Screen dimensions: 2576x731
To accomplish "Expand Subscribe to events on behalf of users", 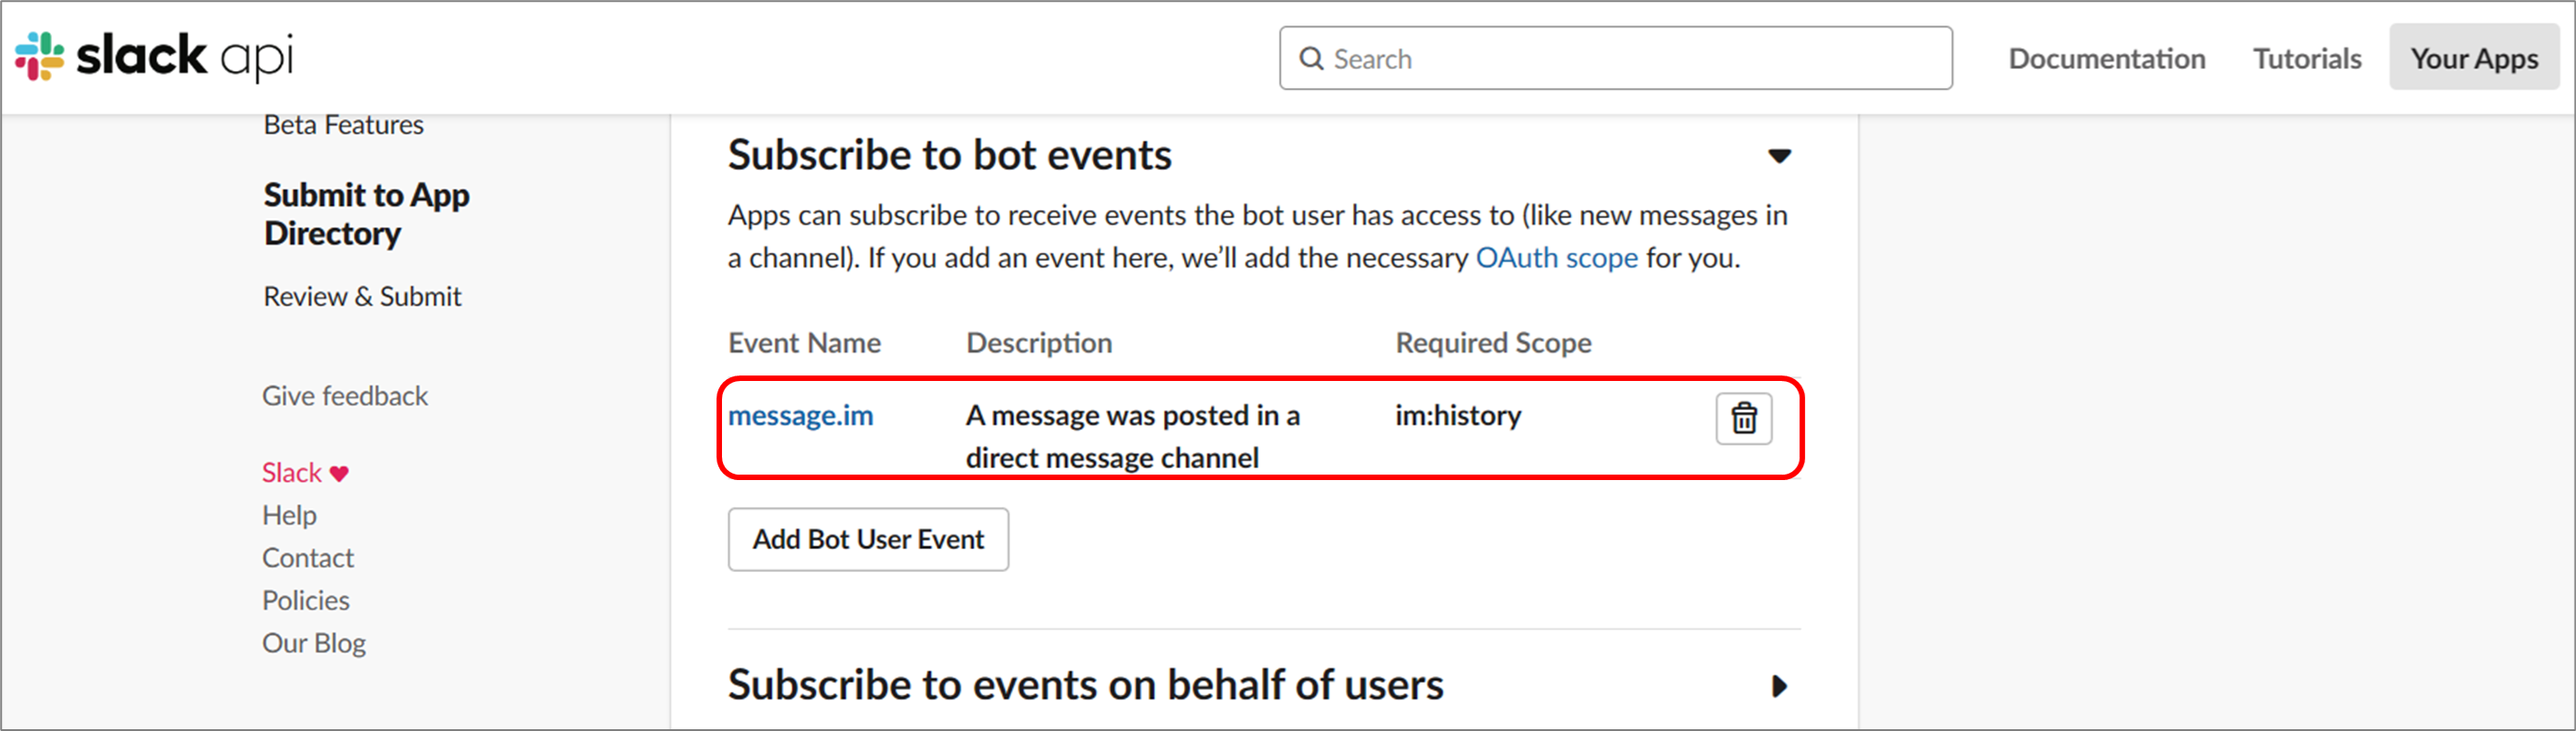I will click(1779, 686).
